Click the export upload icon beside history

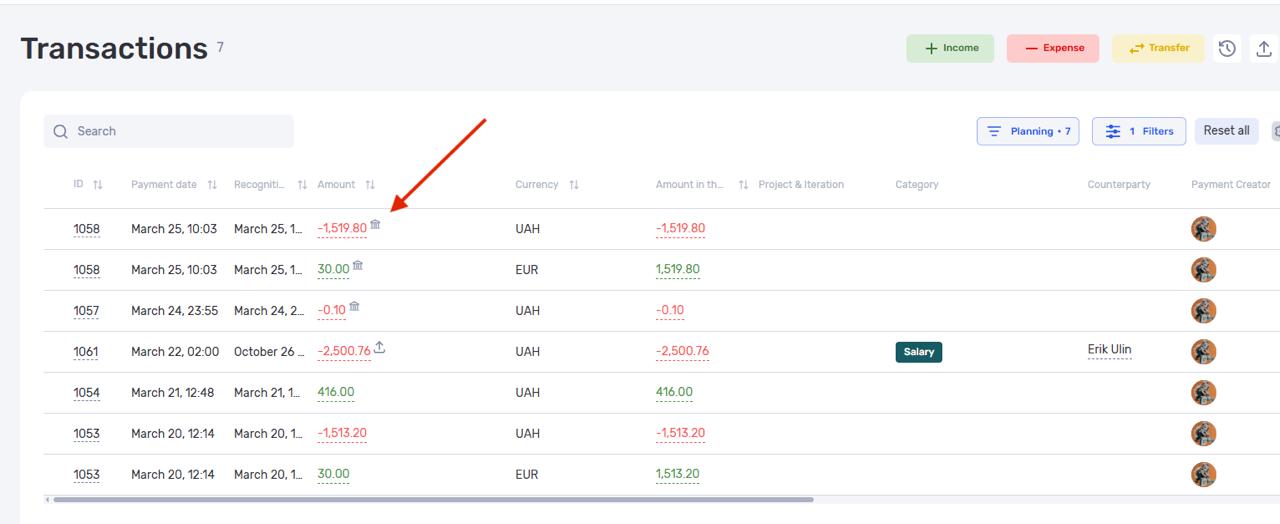1264,48
